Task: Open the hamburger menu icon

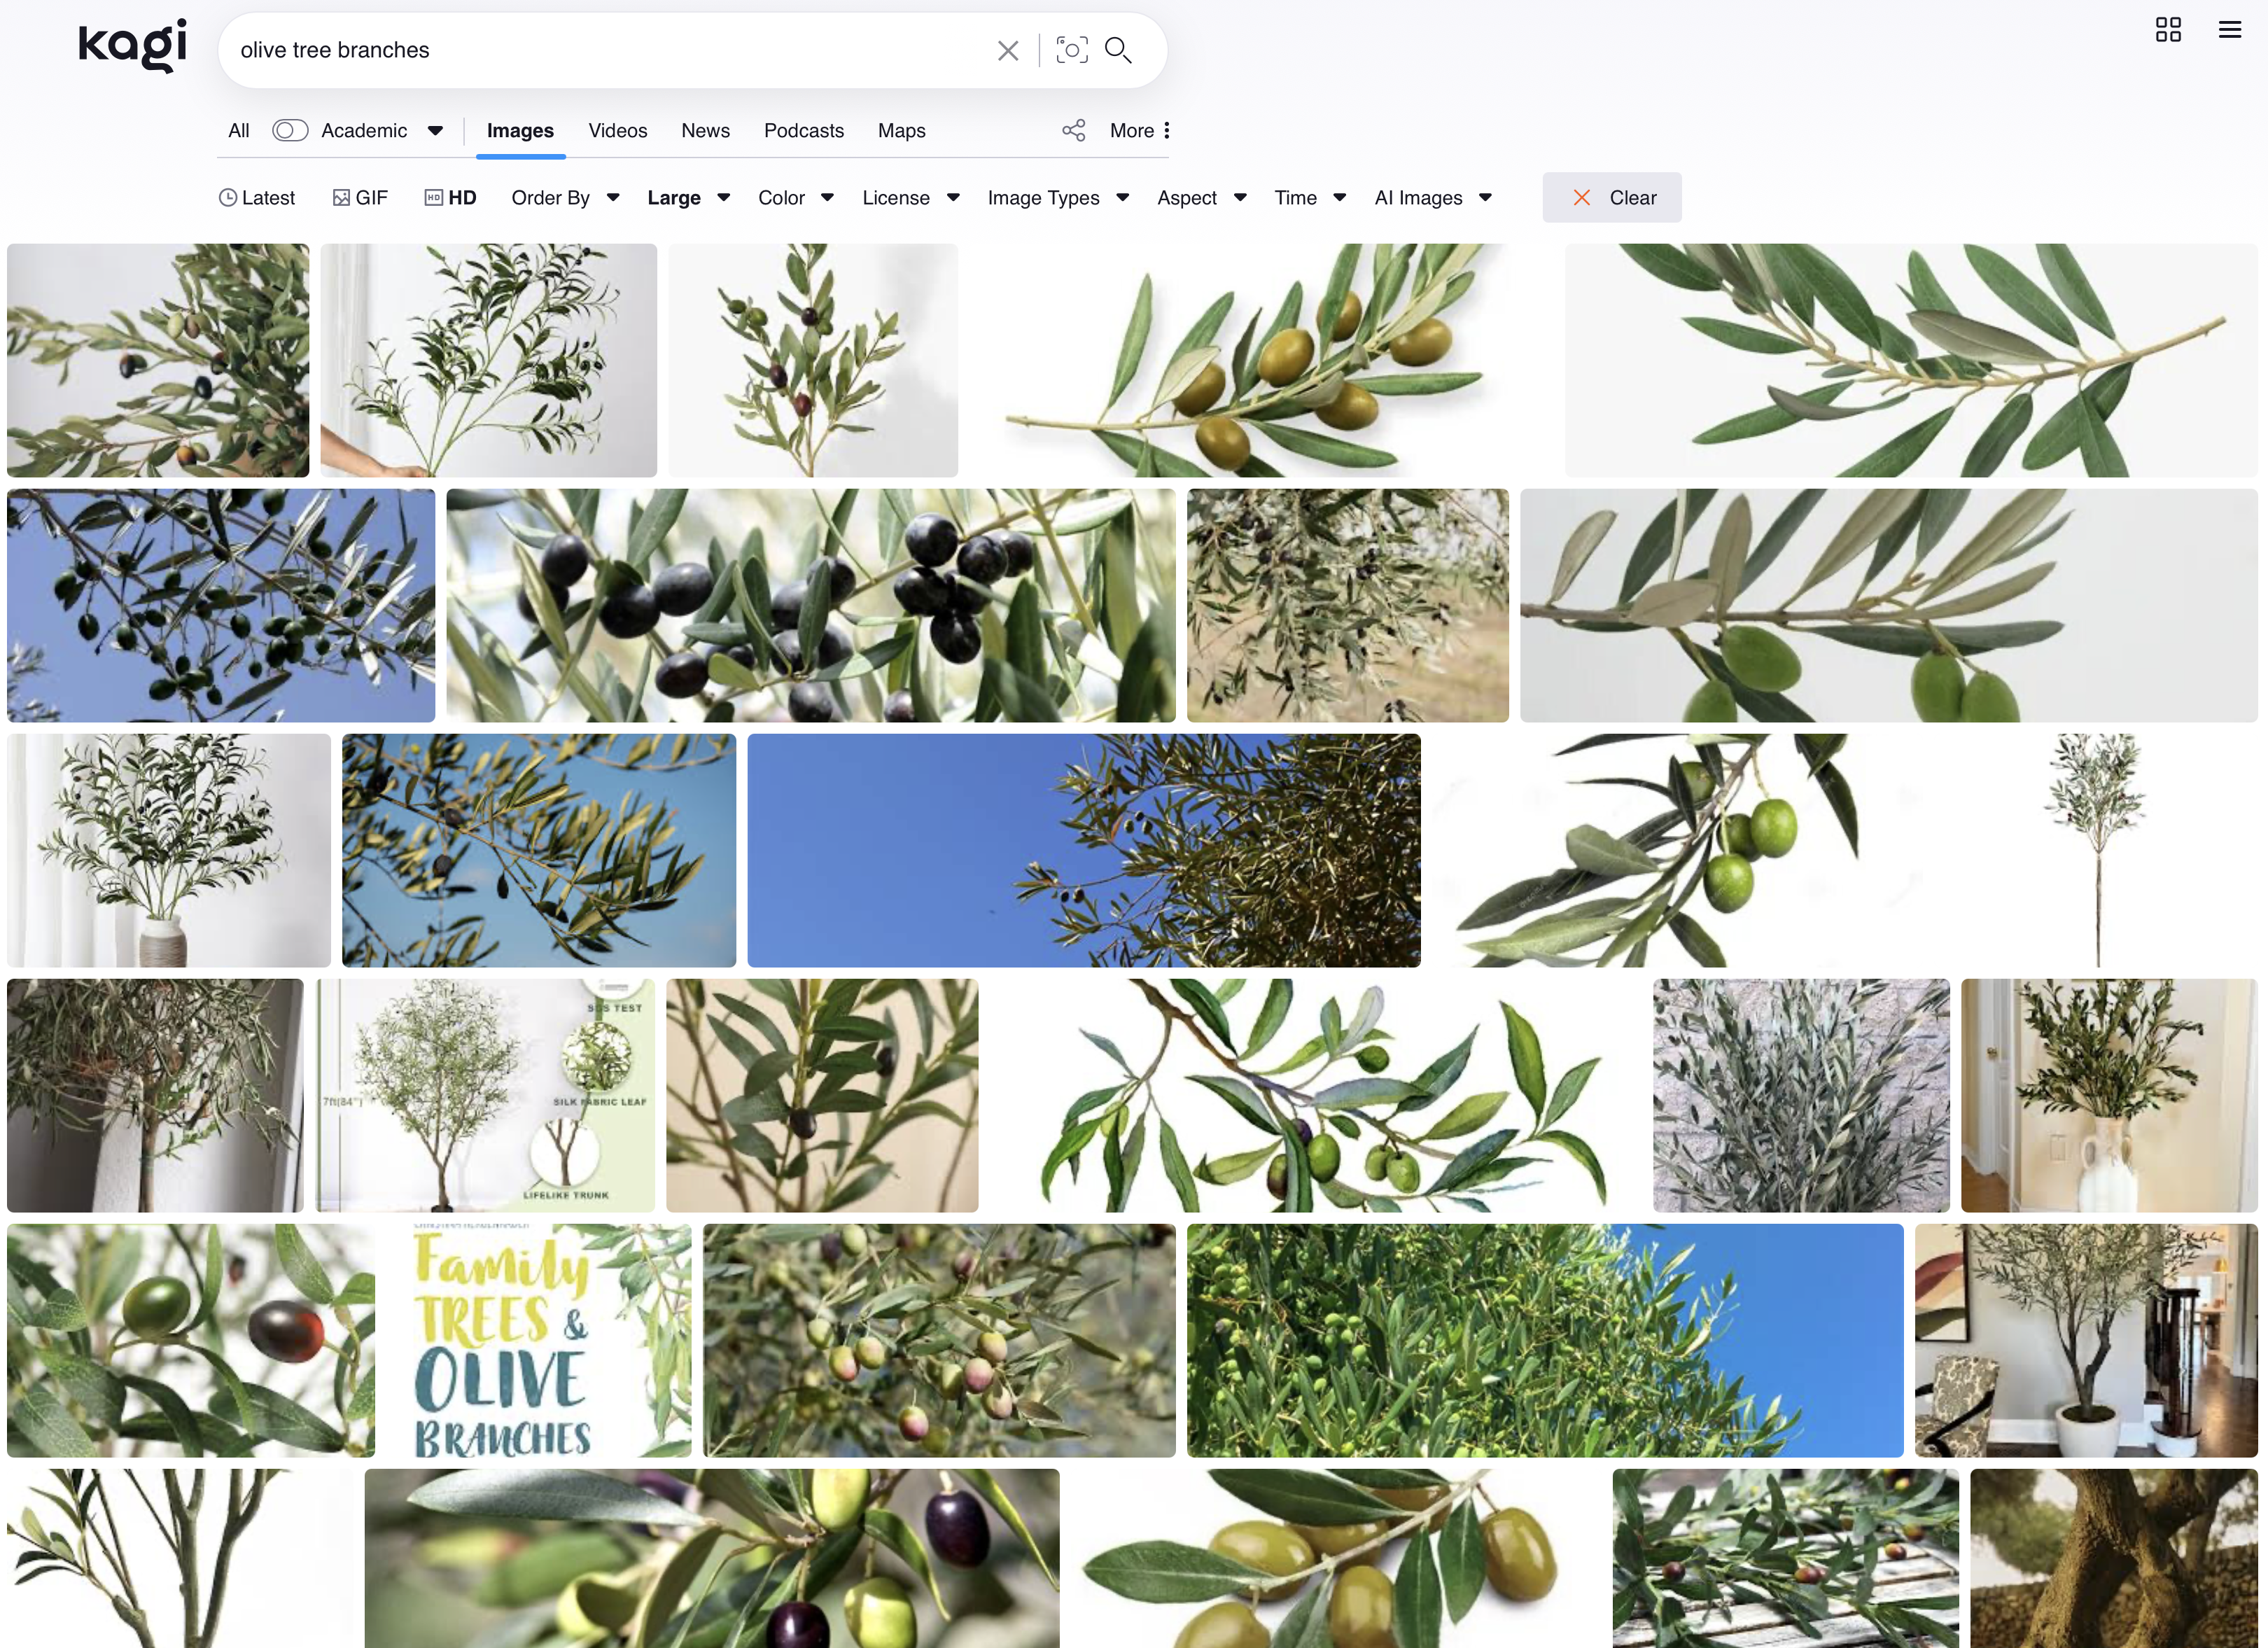Action: [x=2229, y=30]
